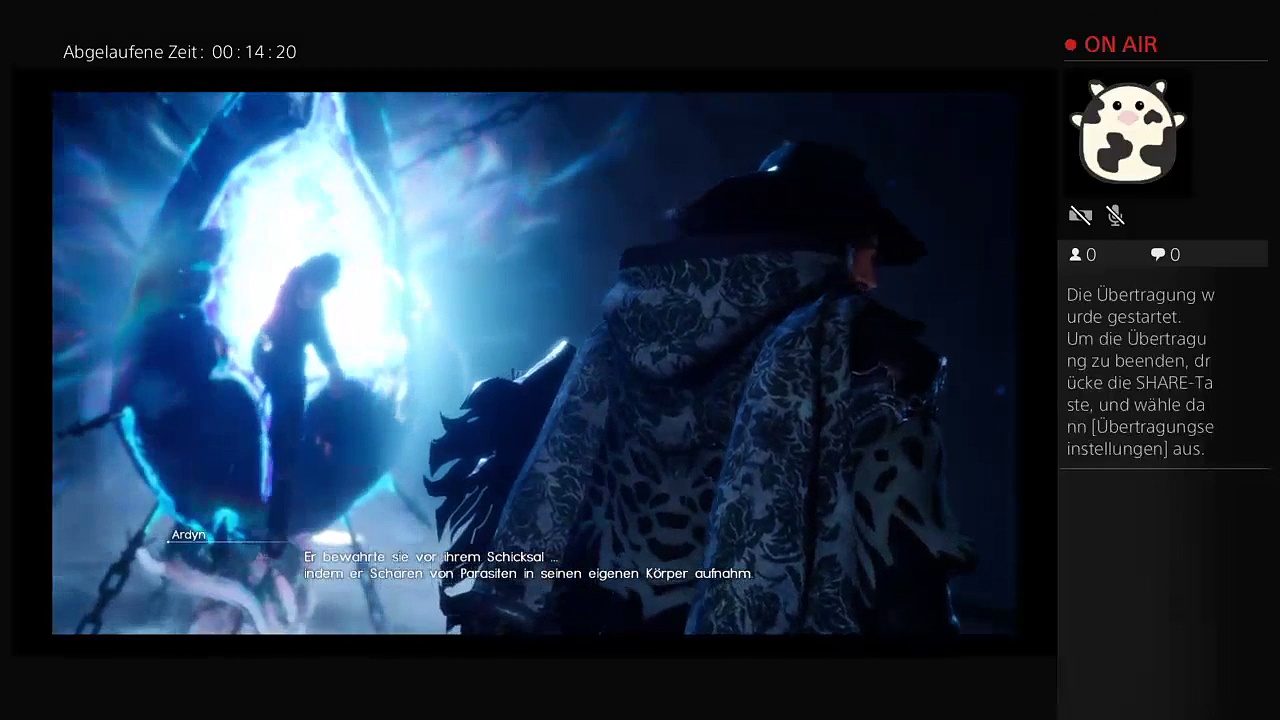
Task: Select the comment count number zero
Action: 1175,255
